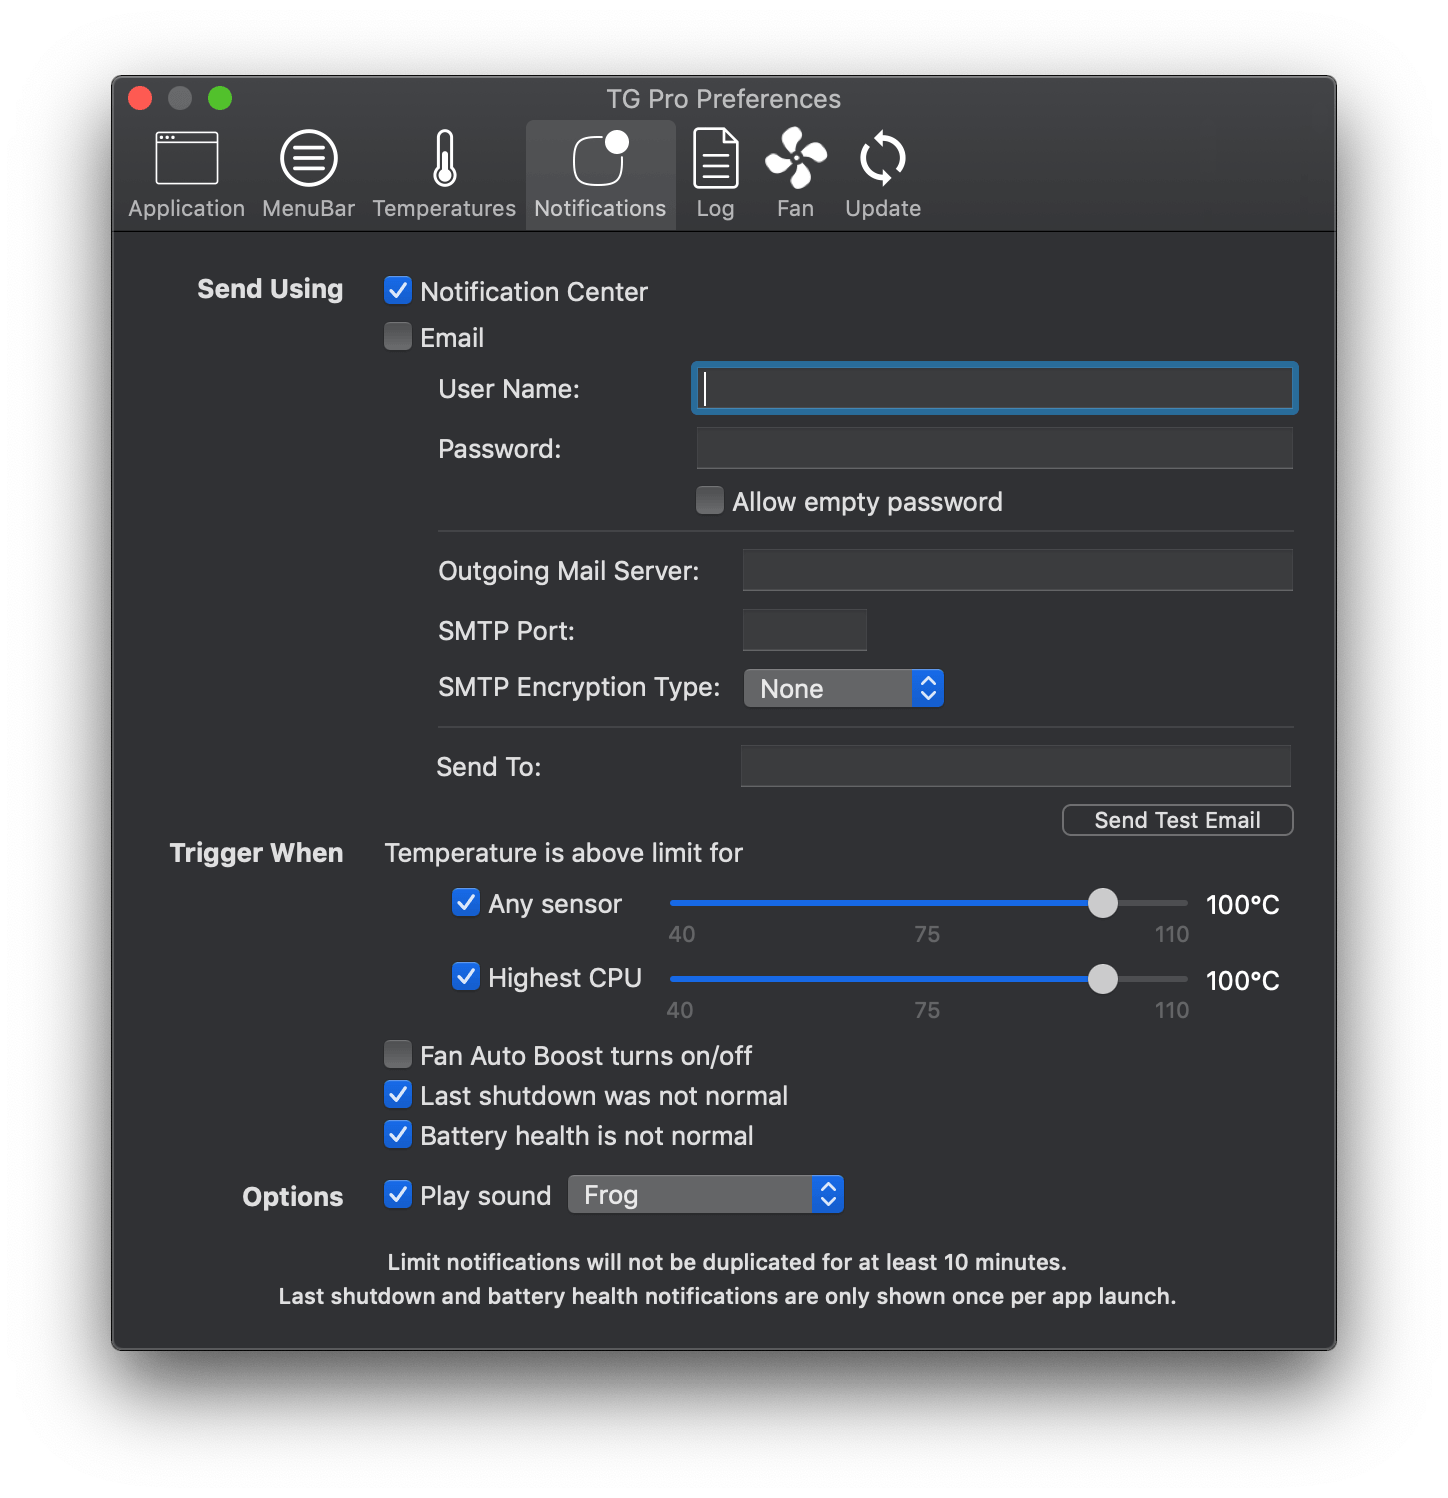Click the Outgoing Mail Server field
Viewport: 1448px width, 1498px height.
tap(1017, 570)
